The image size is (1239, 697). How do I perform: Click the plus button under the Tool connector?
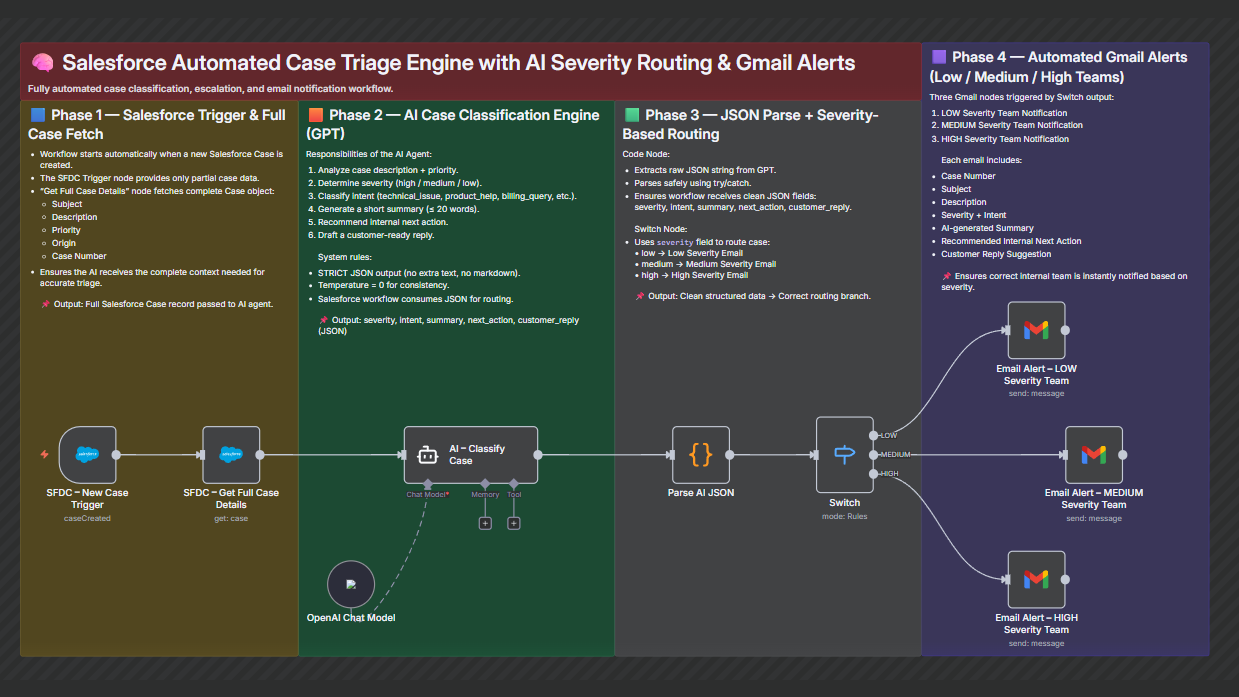click(514, 522)
